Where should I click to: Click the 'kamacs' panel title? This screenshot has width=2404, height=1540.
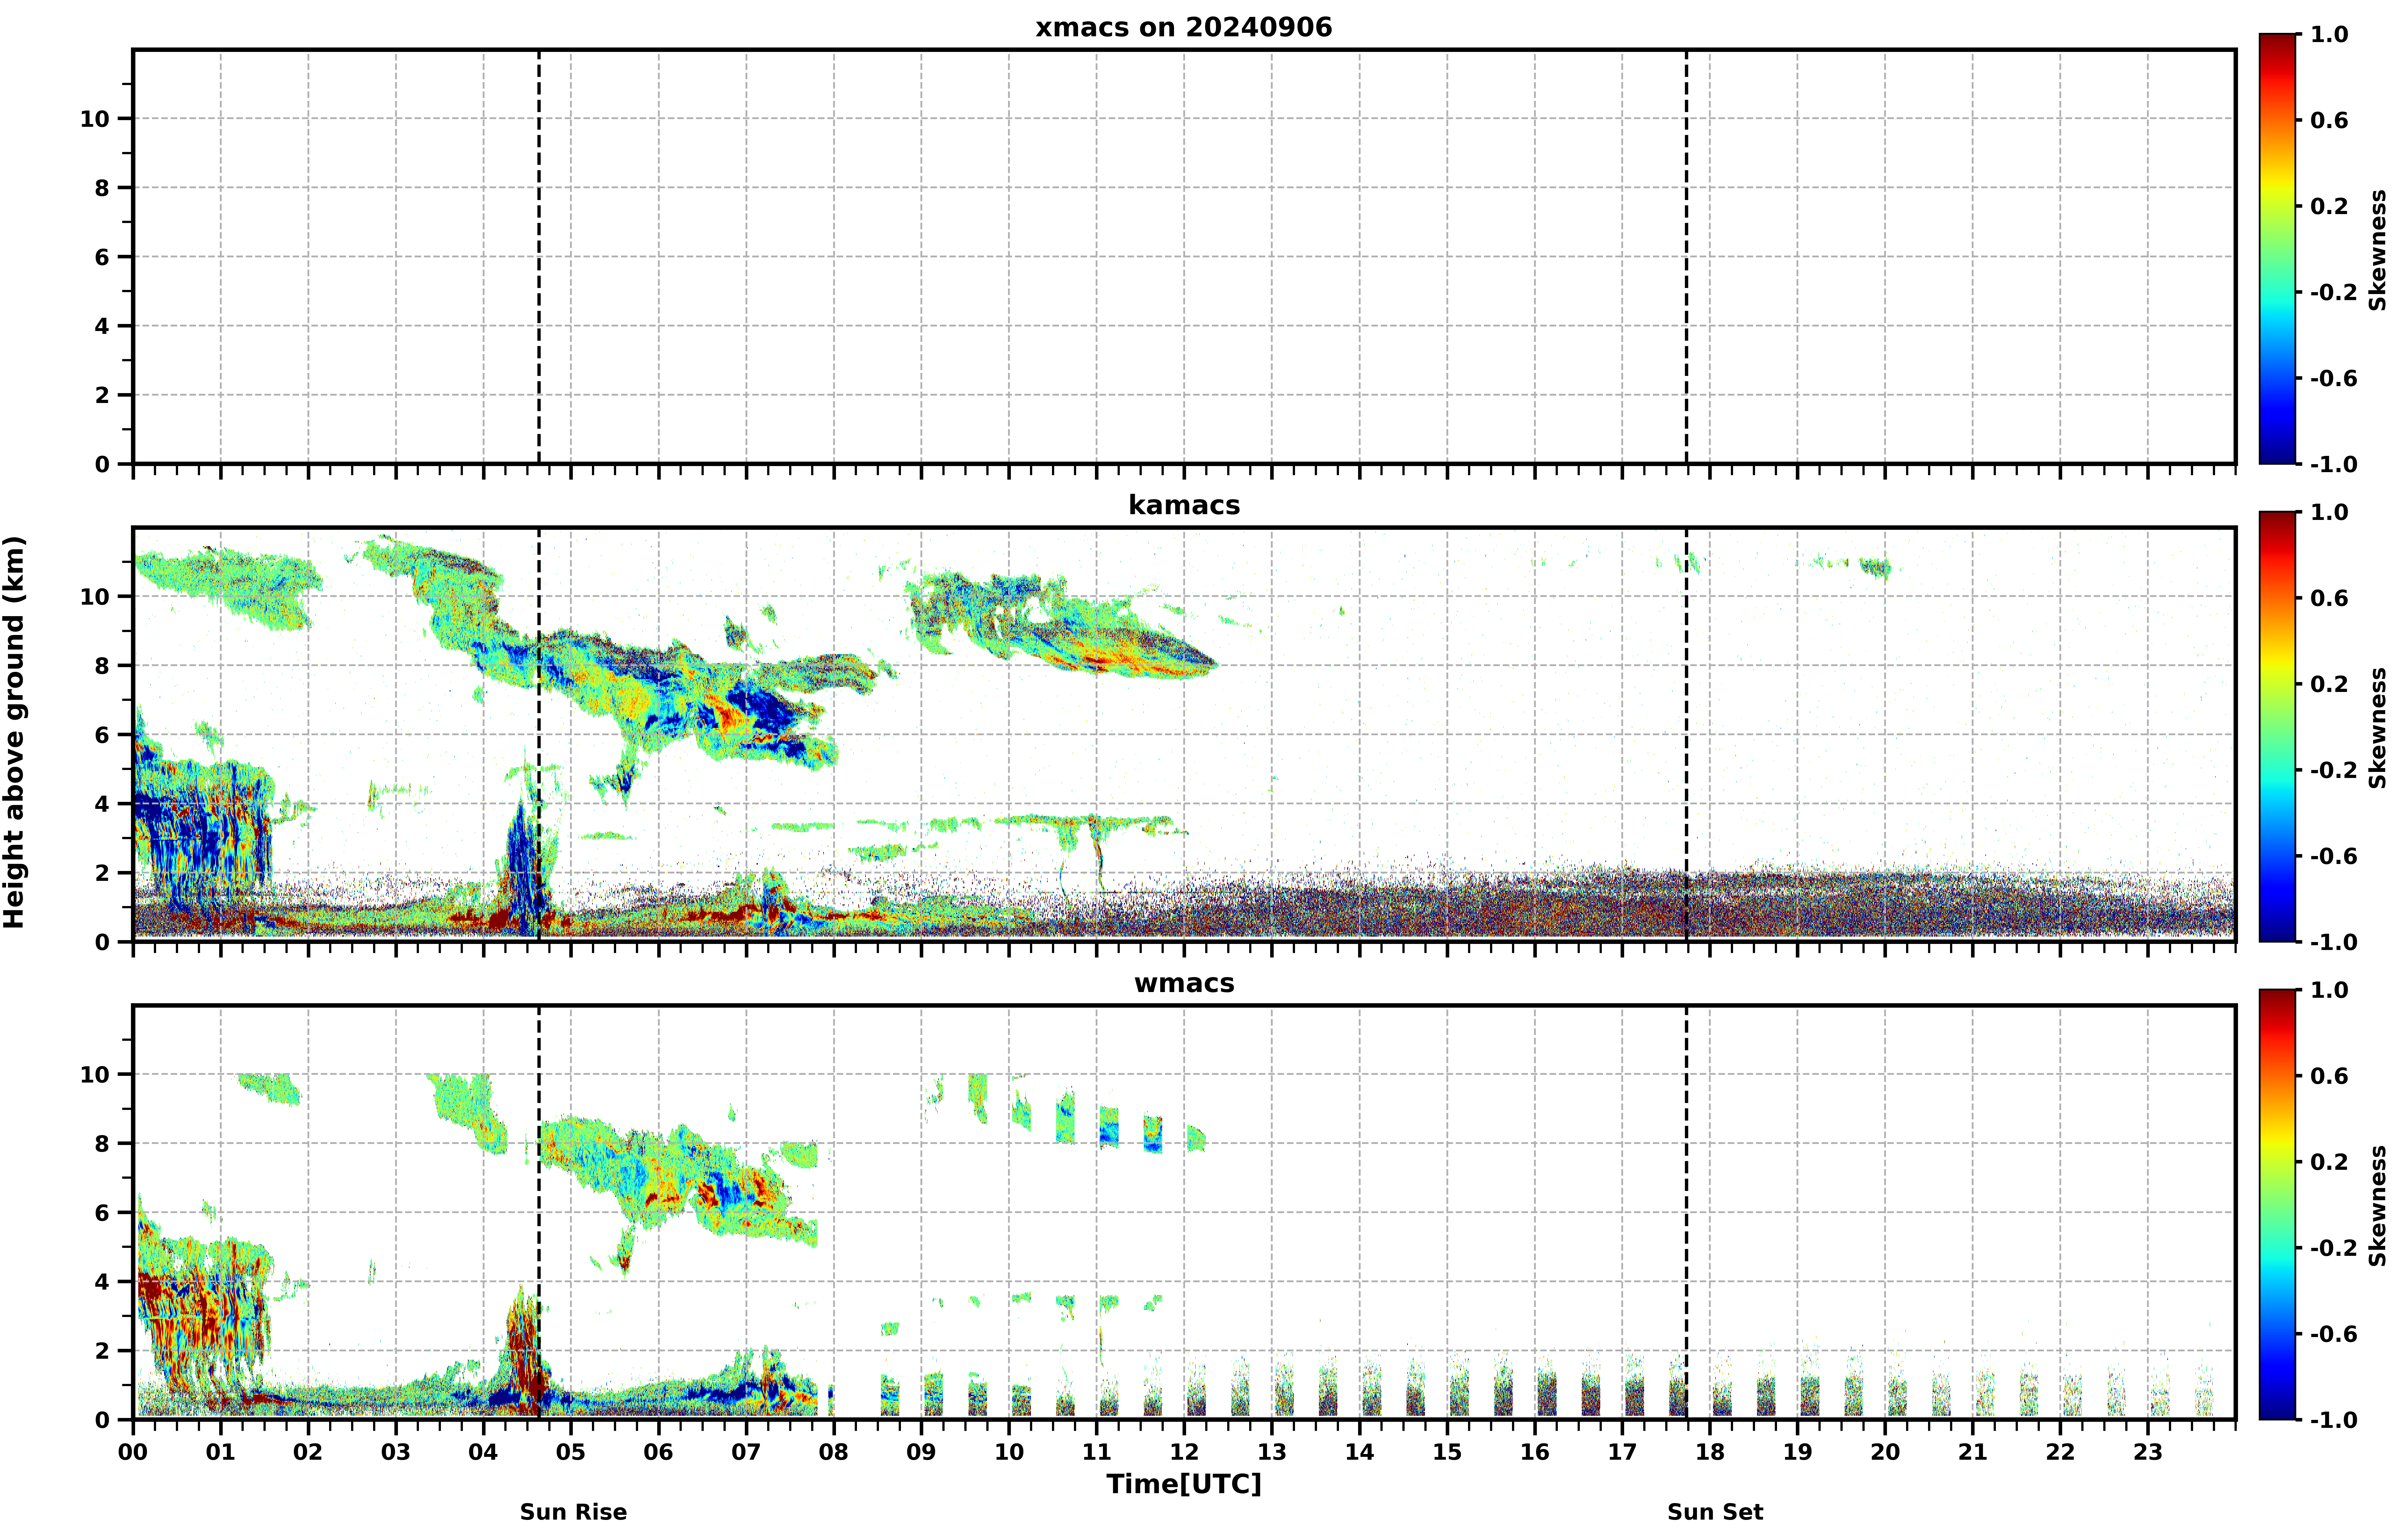tap(1184, 505)
